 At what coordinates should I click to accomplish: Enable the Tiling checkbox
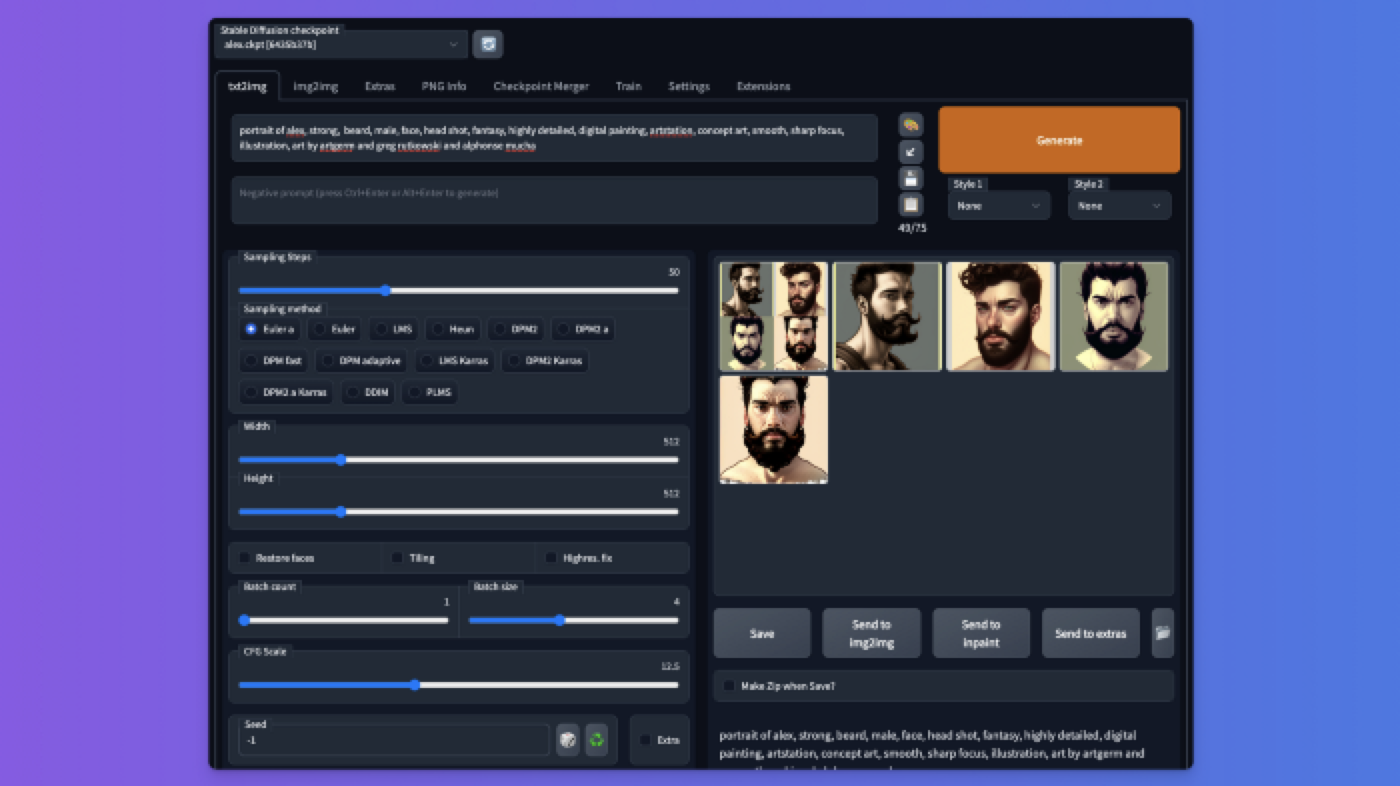coord(397,557)
